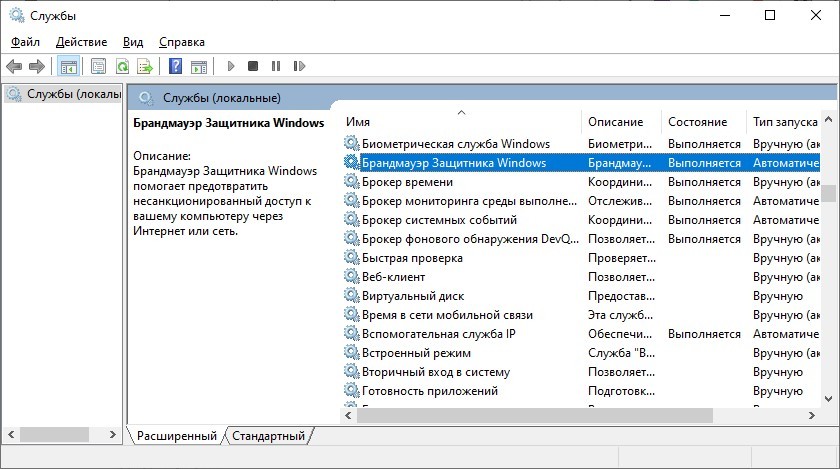Click the Back arrow in toolbar
Image resolution: width=840 pixels, height=469 pixels.
[x=14, y=66]
